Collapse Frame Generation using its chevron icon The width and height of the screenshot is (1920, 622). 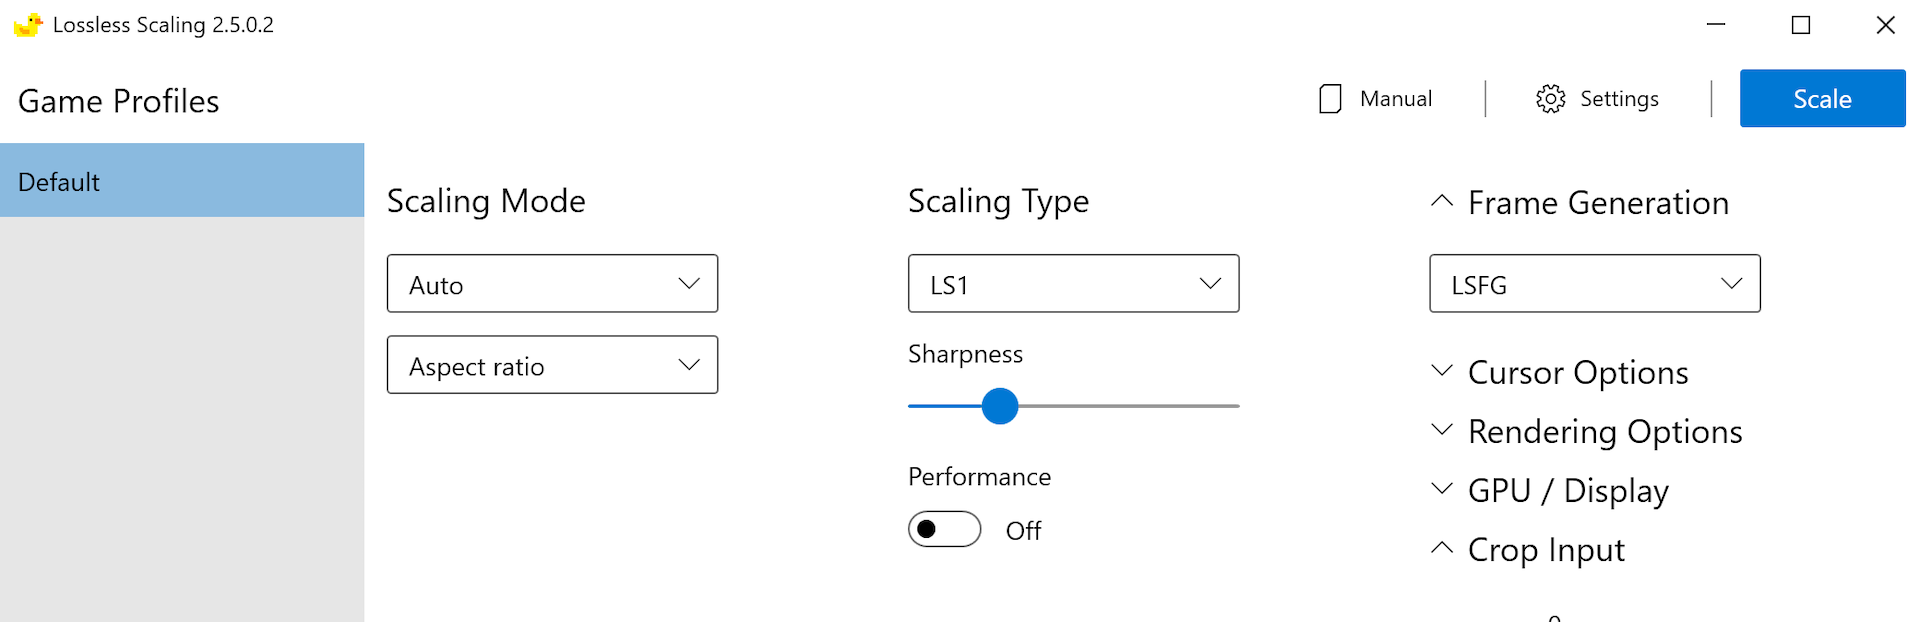point(1441,201)
